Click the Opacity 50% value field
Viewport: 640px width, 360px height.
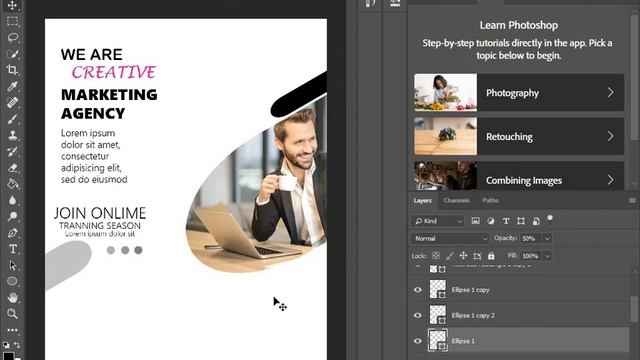(531, 238)
